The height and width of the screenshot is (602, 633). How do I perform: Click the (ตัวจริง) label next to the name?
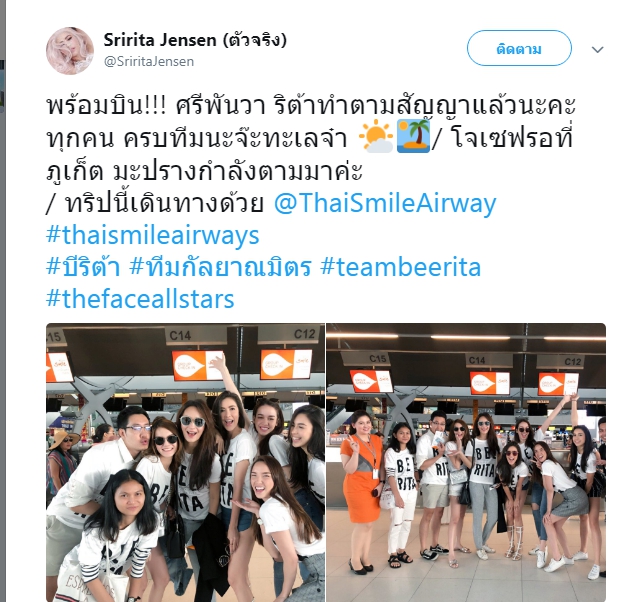(254, 40)
